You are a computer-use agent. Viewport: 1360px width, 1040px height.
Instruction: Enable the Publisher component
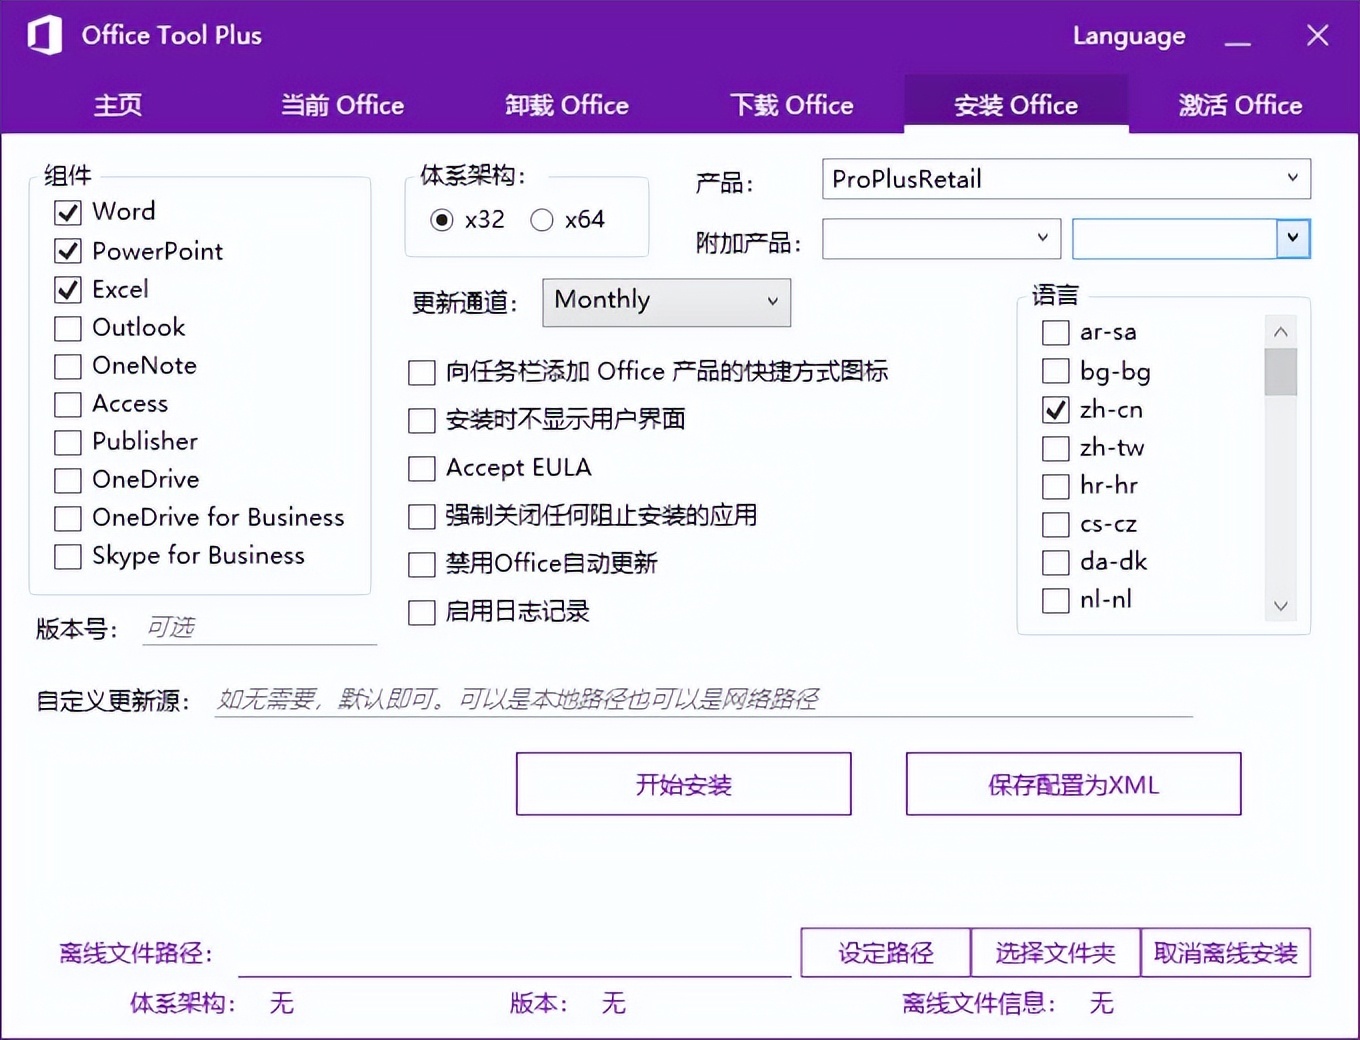point(67,442)
